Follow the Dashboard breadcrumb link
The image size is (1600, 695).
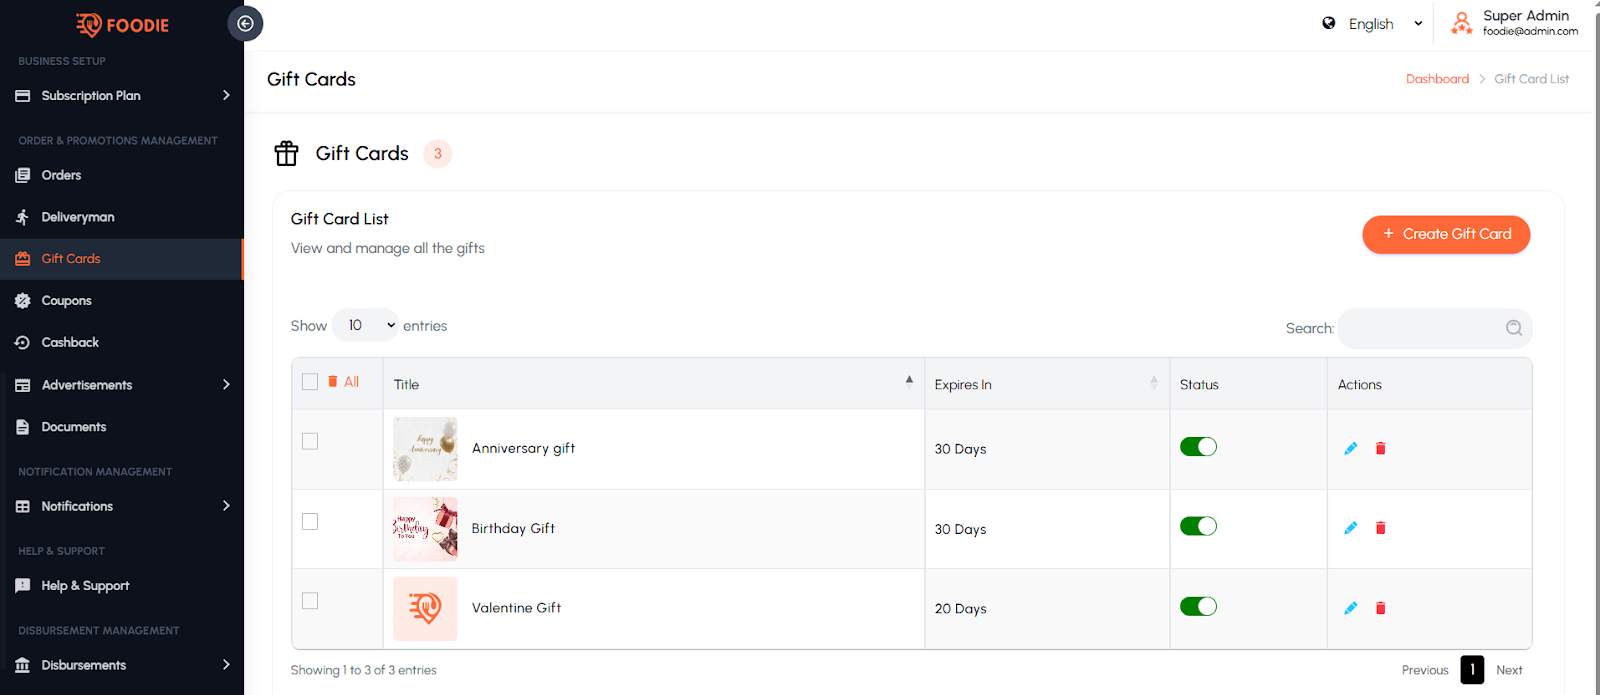(x=1436, y=79)
